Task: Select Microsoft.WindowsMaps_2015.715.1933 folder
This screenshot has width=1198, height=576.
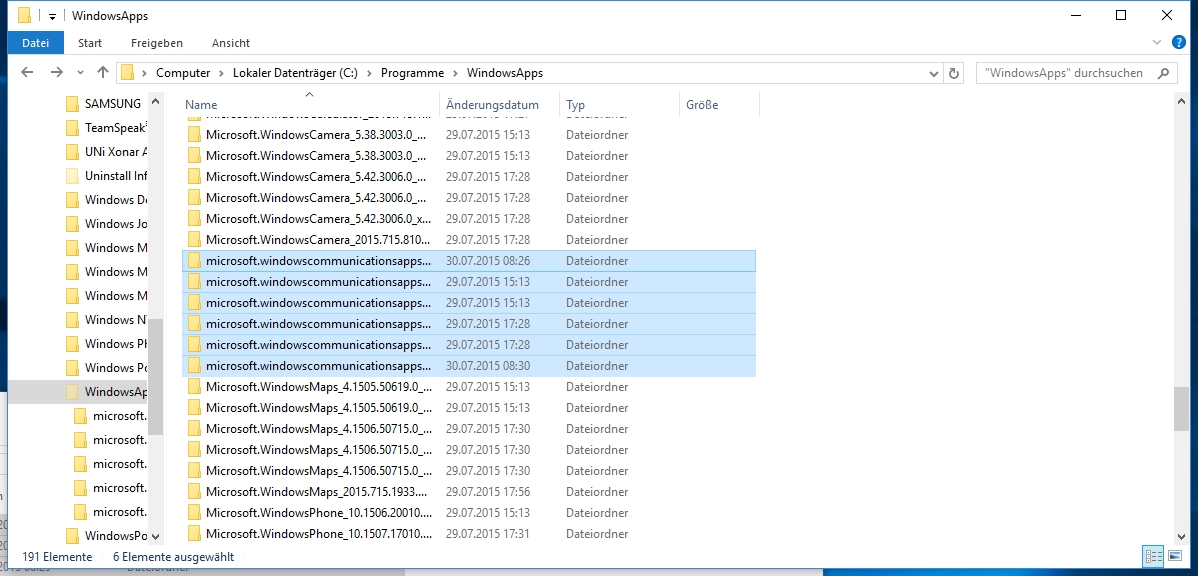Action: pyautogui.click(x=469, y=491)
